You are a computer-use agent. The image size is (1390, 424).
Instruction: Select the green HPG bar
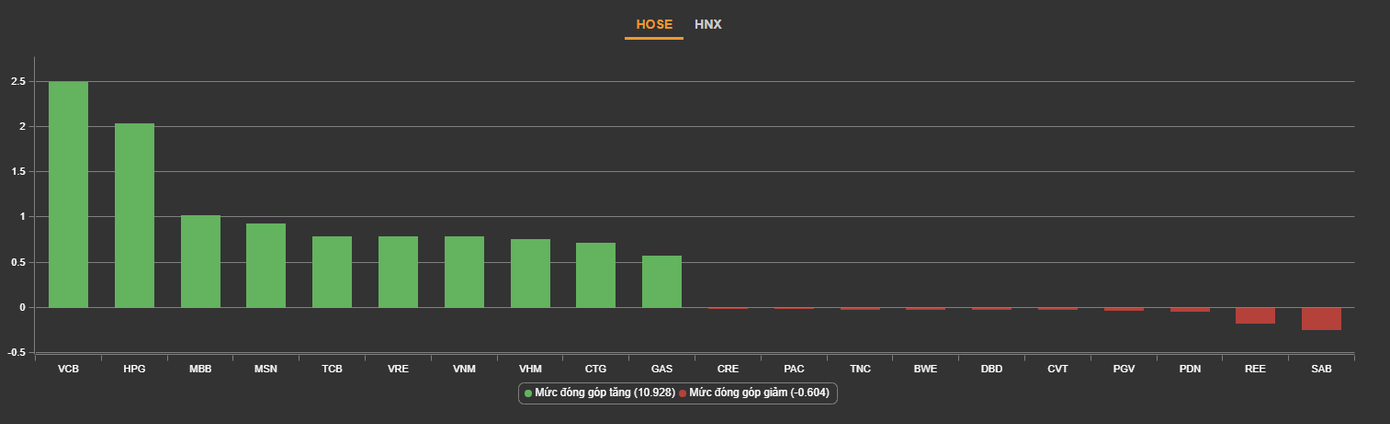click(x=134, y=215)
